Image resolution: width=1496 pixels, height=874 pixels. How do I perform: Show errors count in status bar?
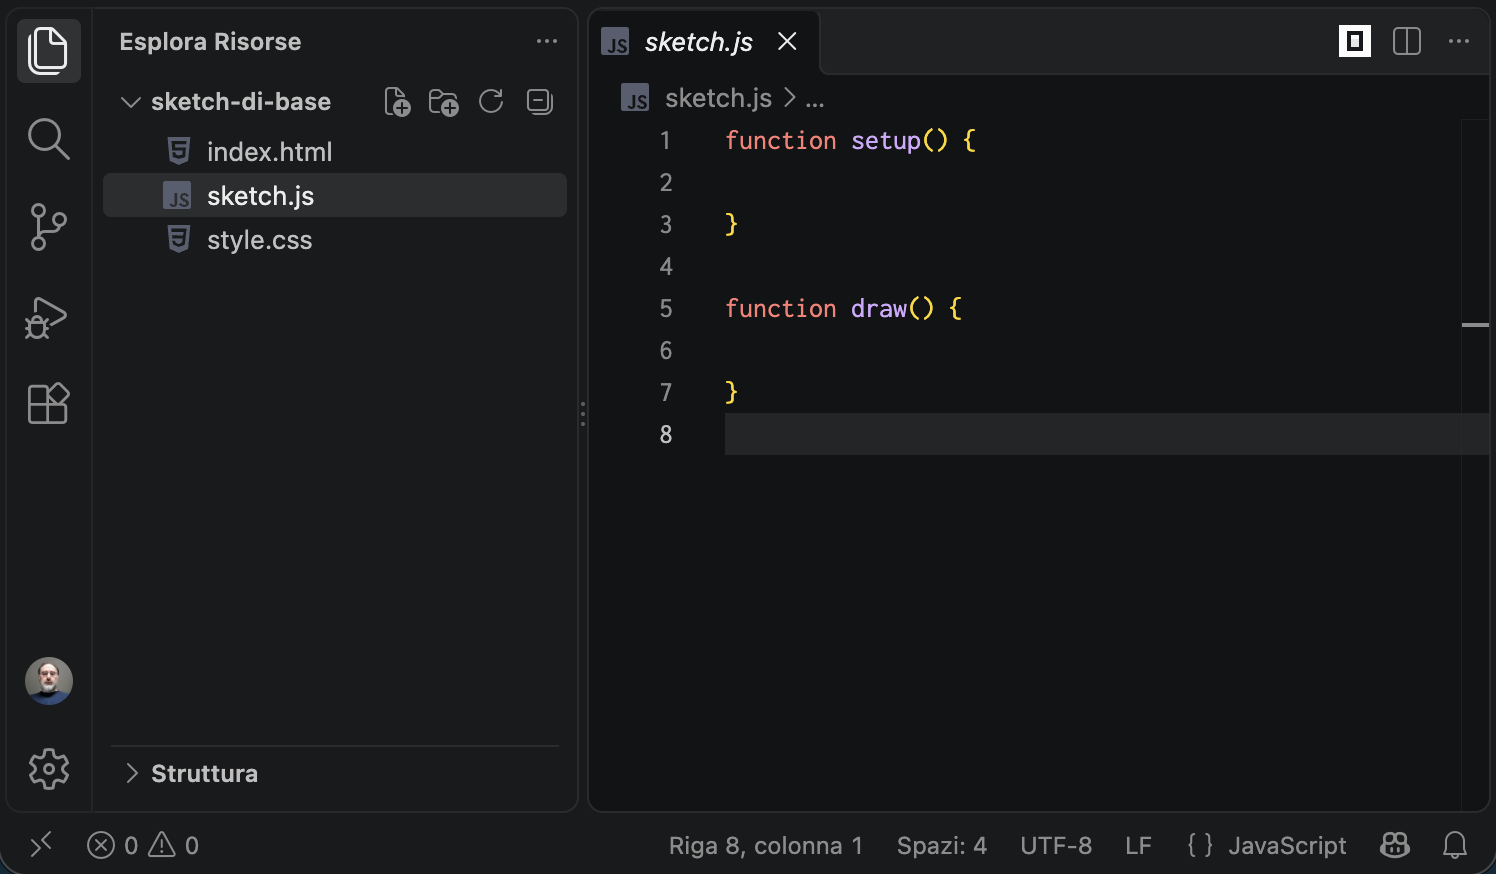(112, 846)
